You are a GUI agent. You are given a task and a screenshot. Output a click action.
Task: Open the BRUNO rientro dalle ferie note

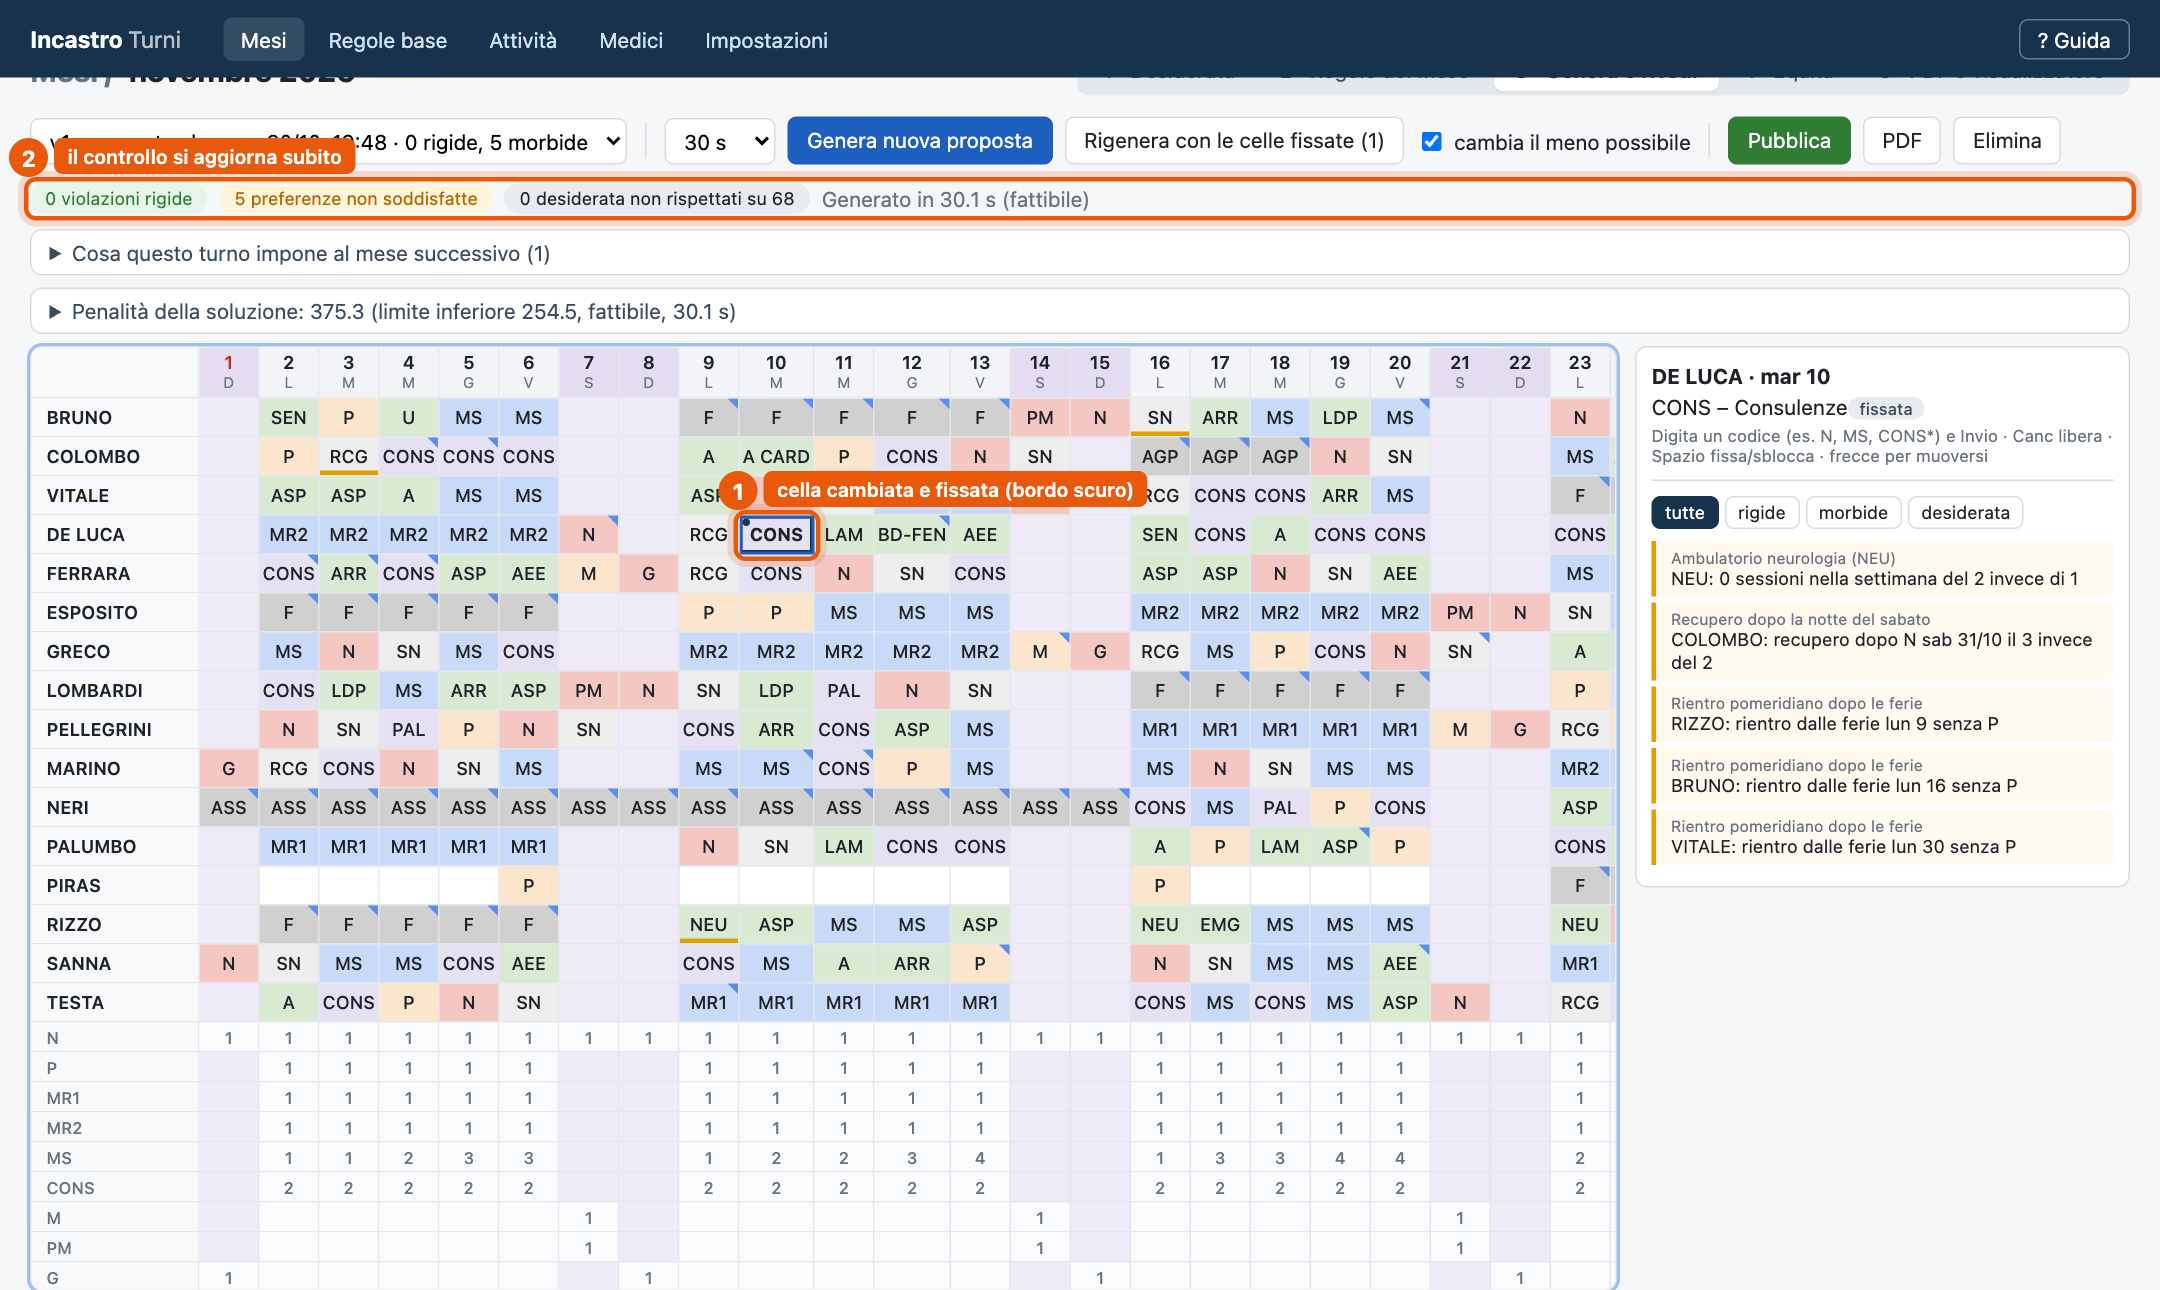1882,775
